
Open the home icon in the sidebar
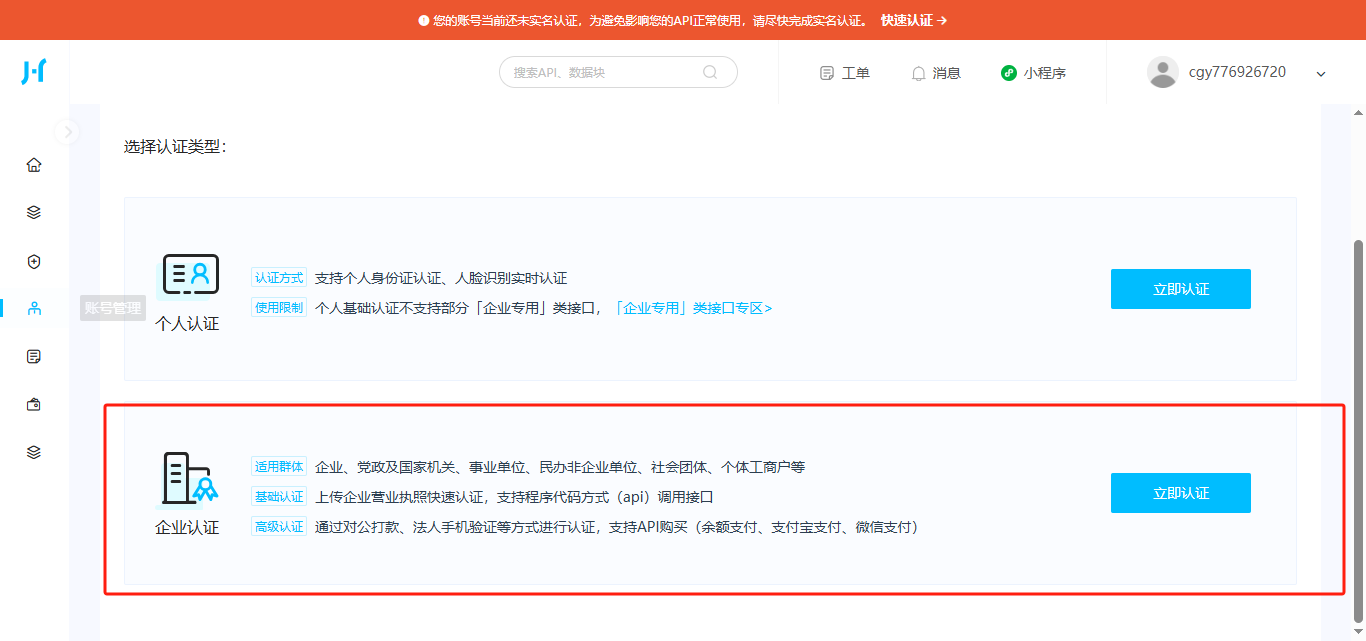point(34,165)
